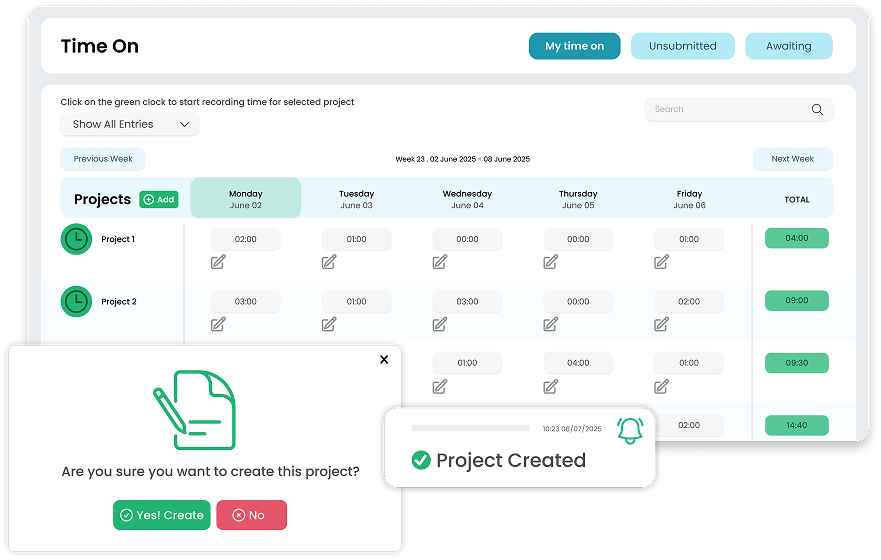
Task: Switch to My time on tab
Action: pos(574,46)
